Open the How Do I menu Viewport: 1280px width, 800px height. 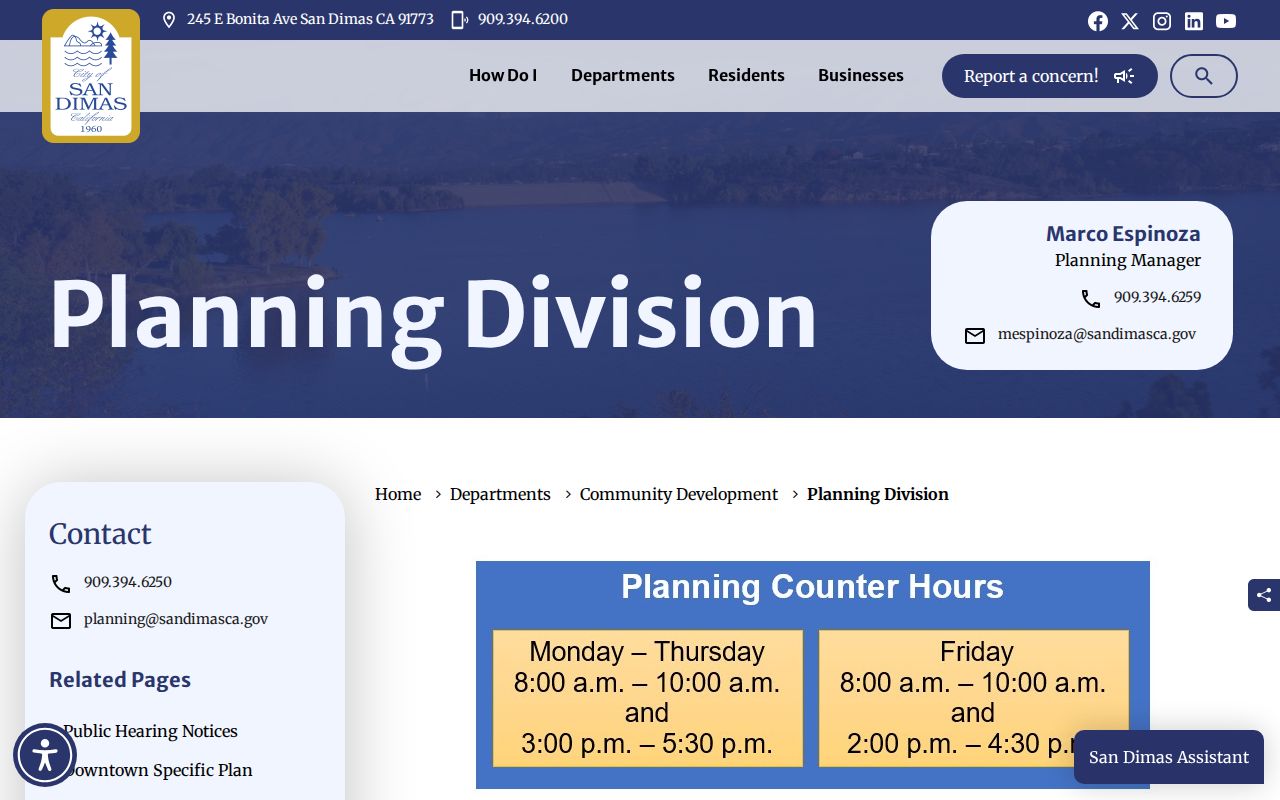tap(503, 75)
